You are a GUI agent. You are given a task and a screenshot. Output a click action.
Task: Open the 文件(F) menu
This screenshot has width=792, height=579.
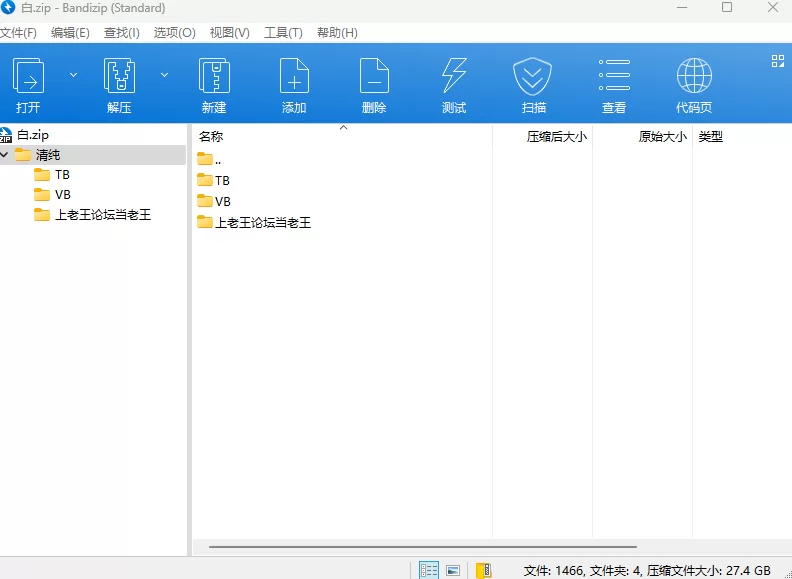[x=18, y=33]
